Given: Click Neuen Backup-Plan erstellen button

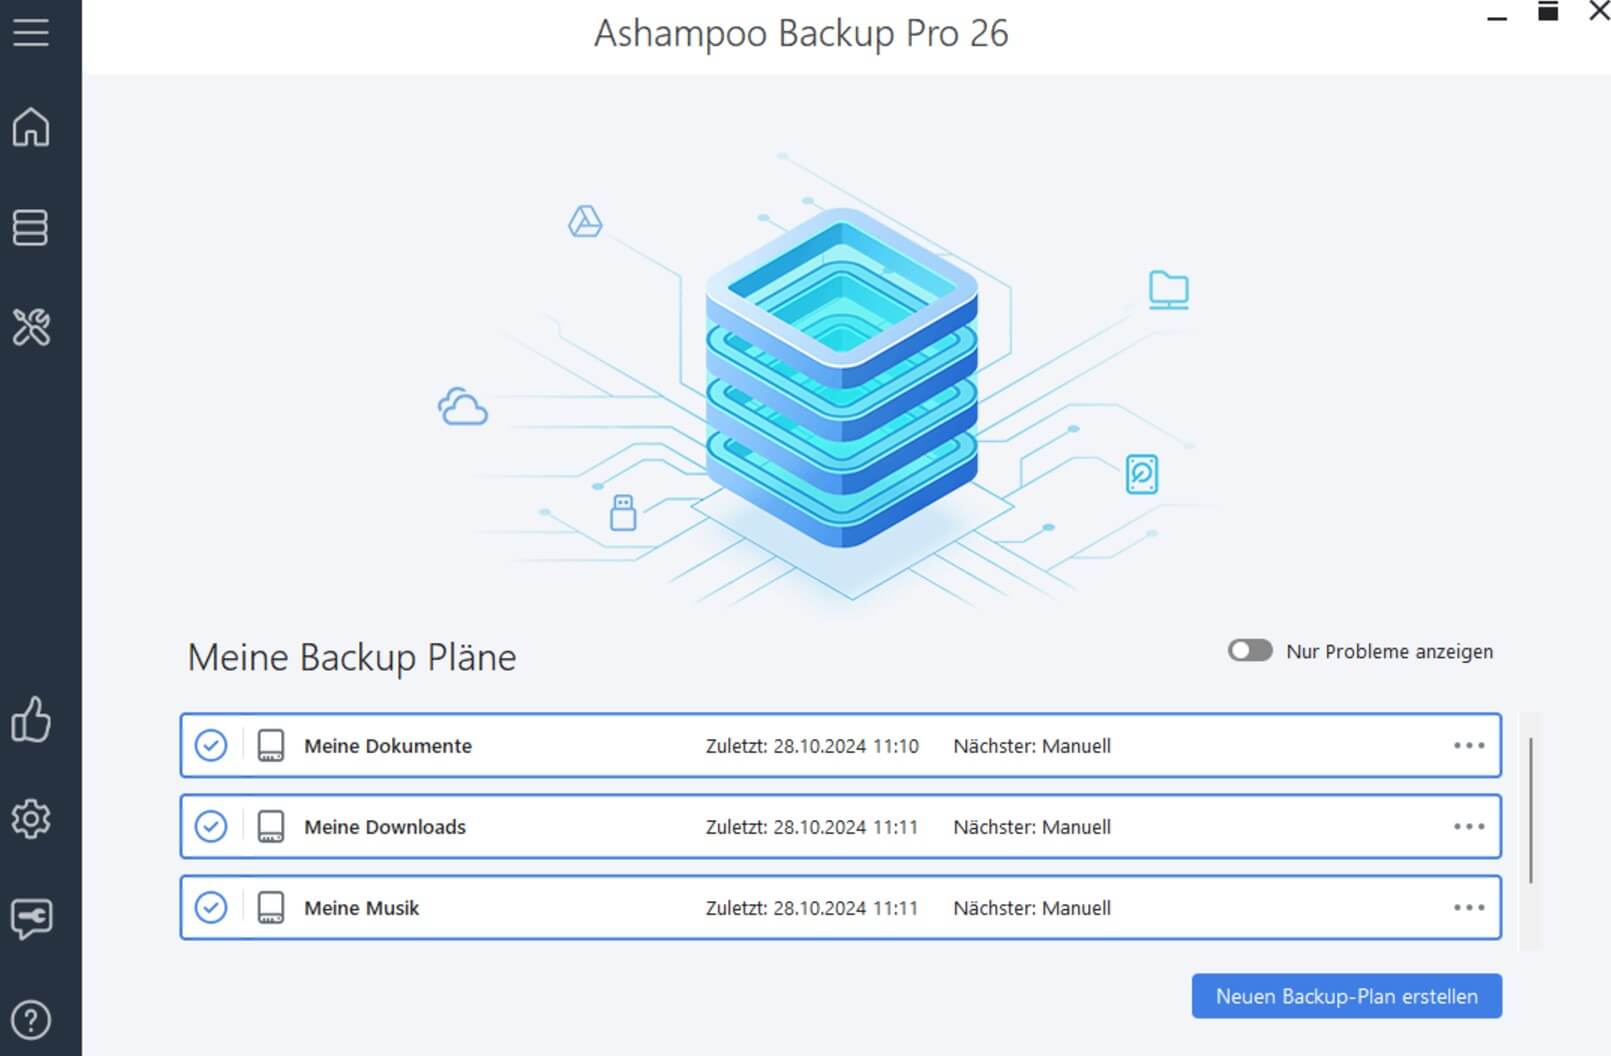Looking at the screenshot, I should [x=1346, y=996].
